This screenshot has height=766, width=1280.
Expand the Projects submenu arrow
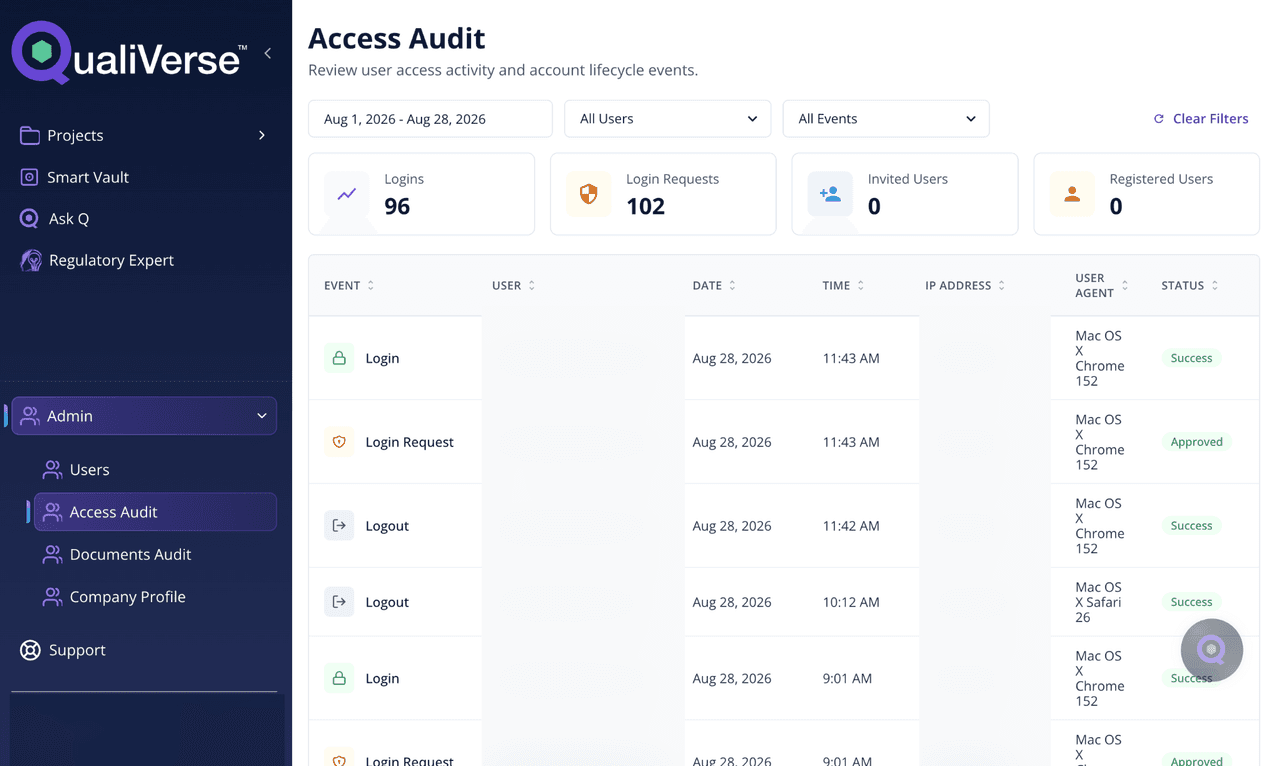[x=262, y=135]
